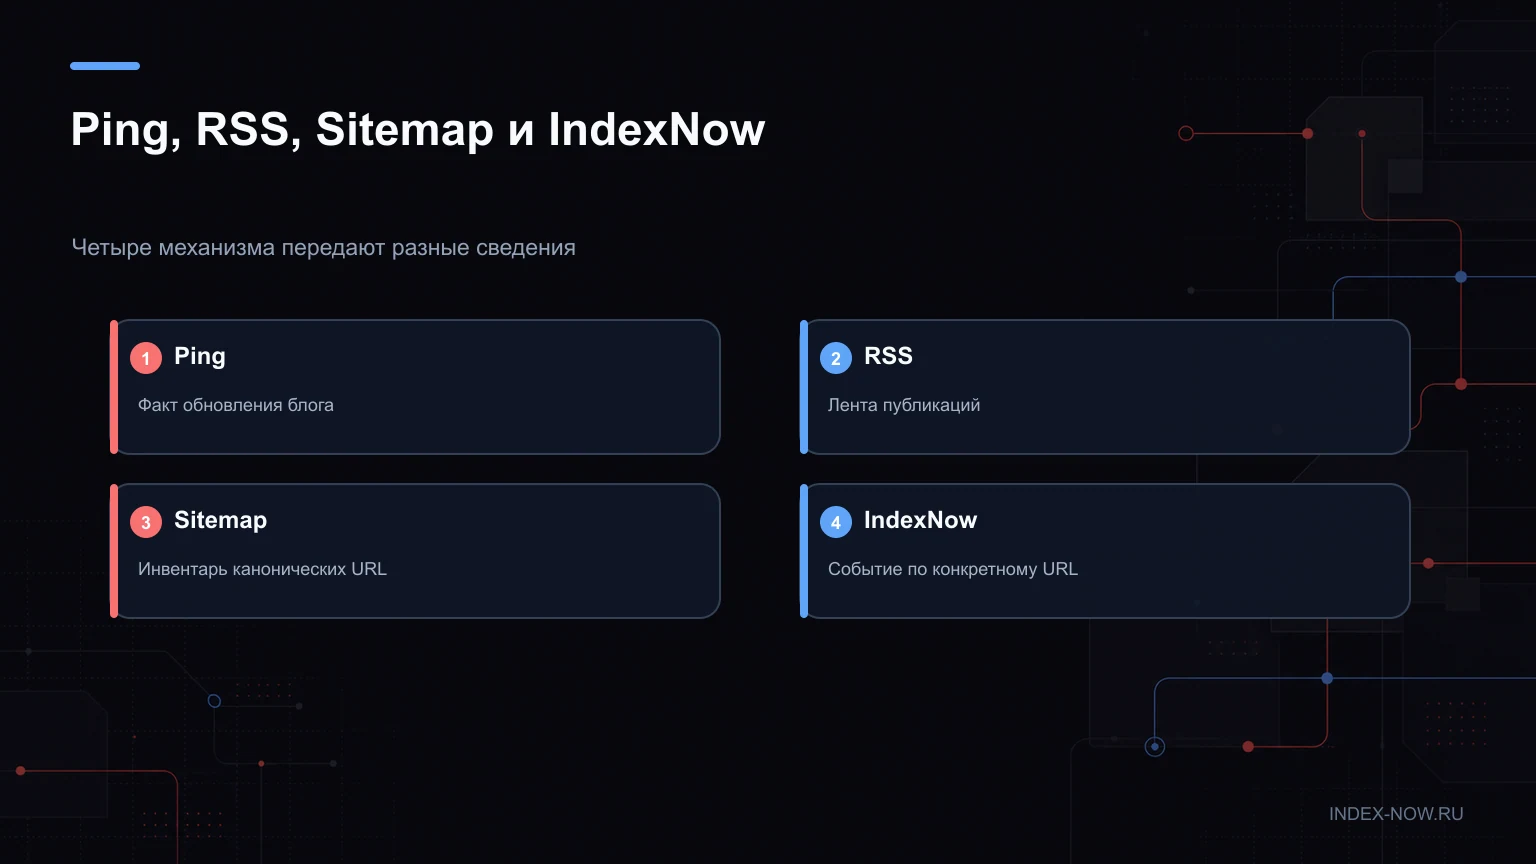Select the IndexNow card heading
The image size is (1536, 864).
(920, 520)
